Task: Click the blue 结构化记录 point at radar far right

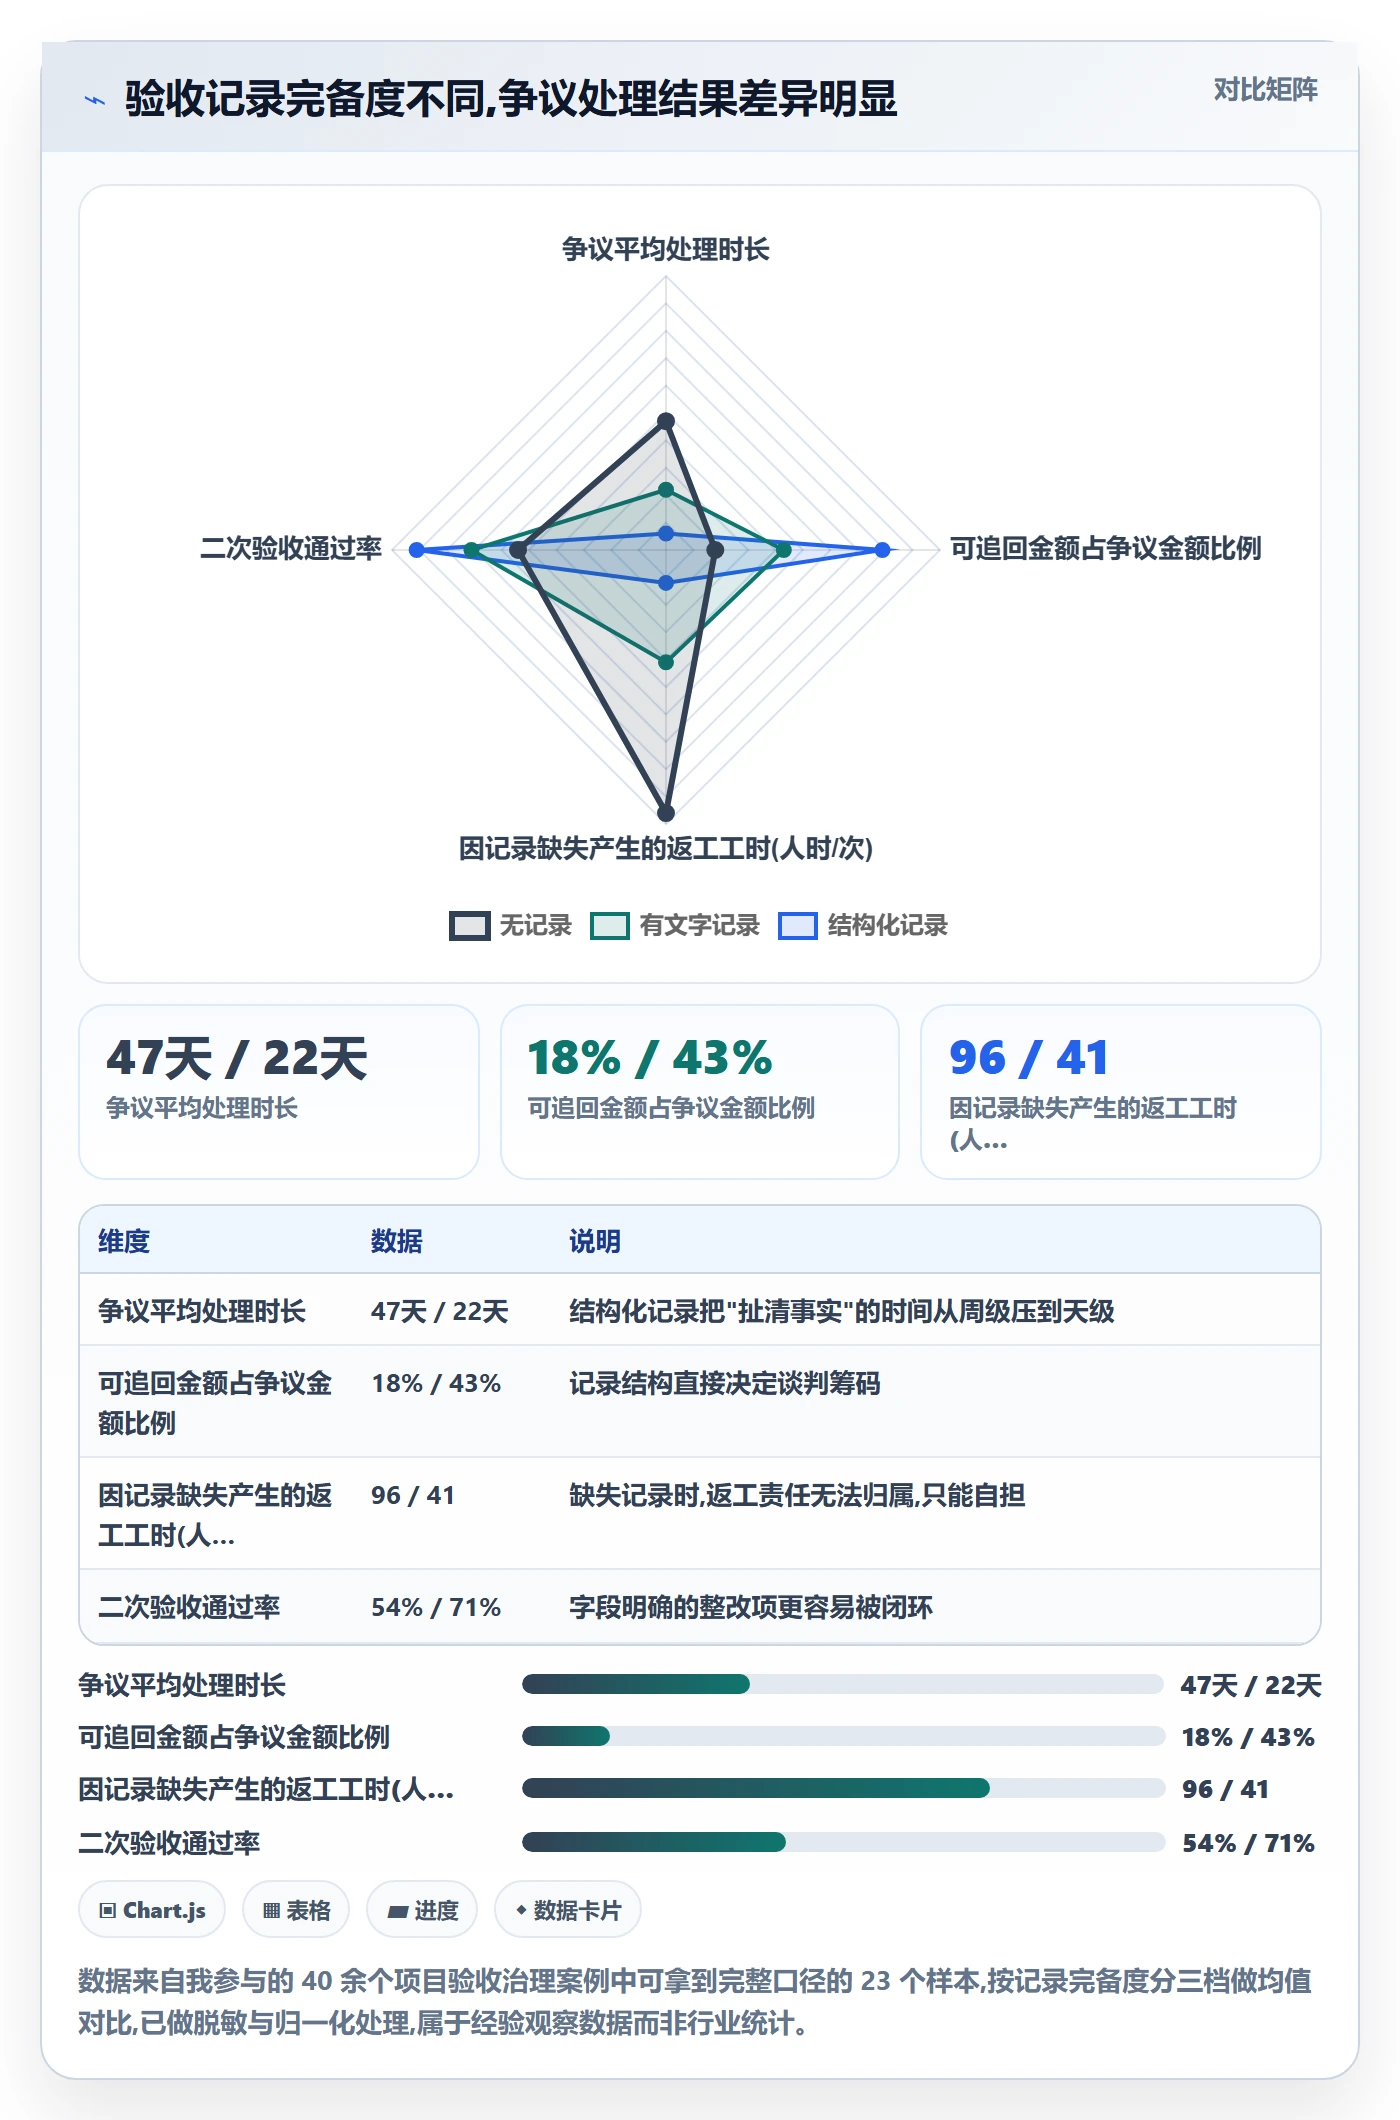Action: click(x=882, y=550)
